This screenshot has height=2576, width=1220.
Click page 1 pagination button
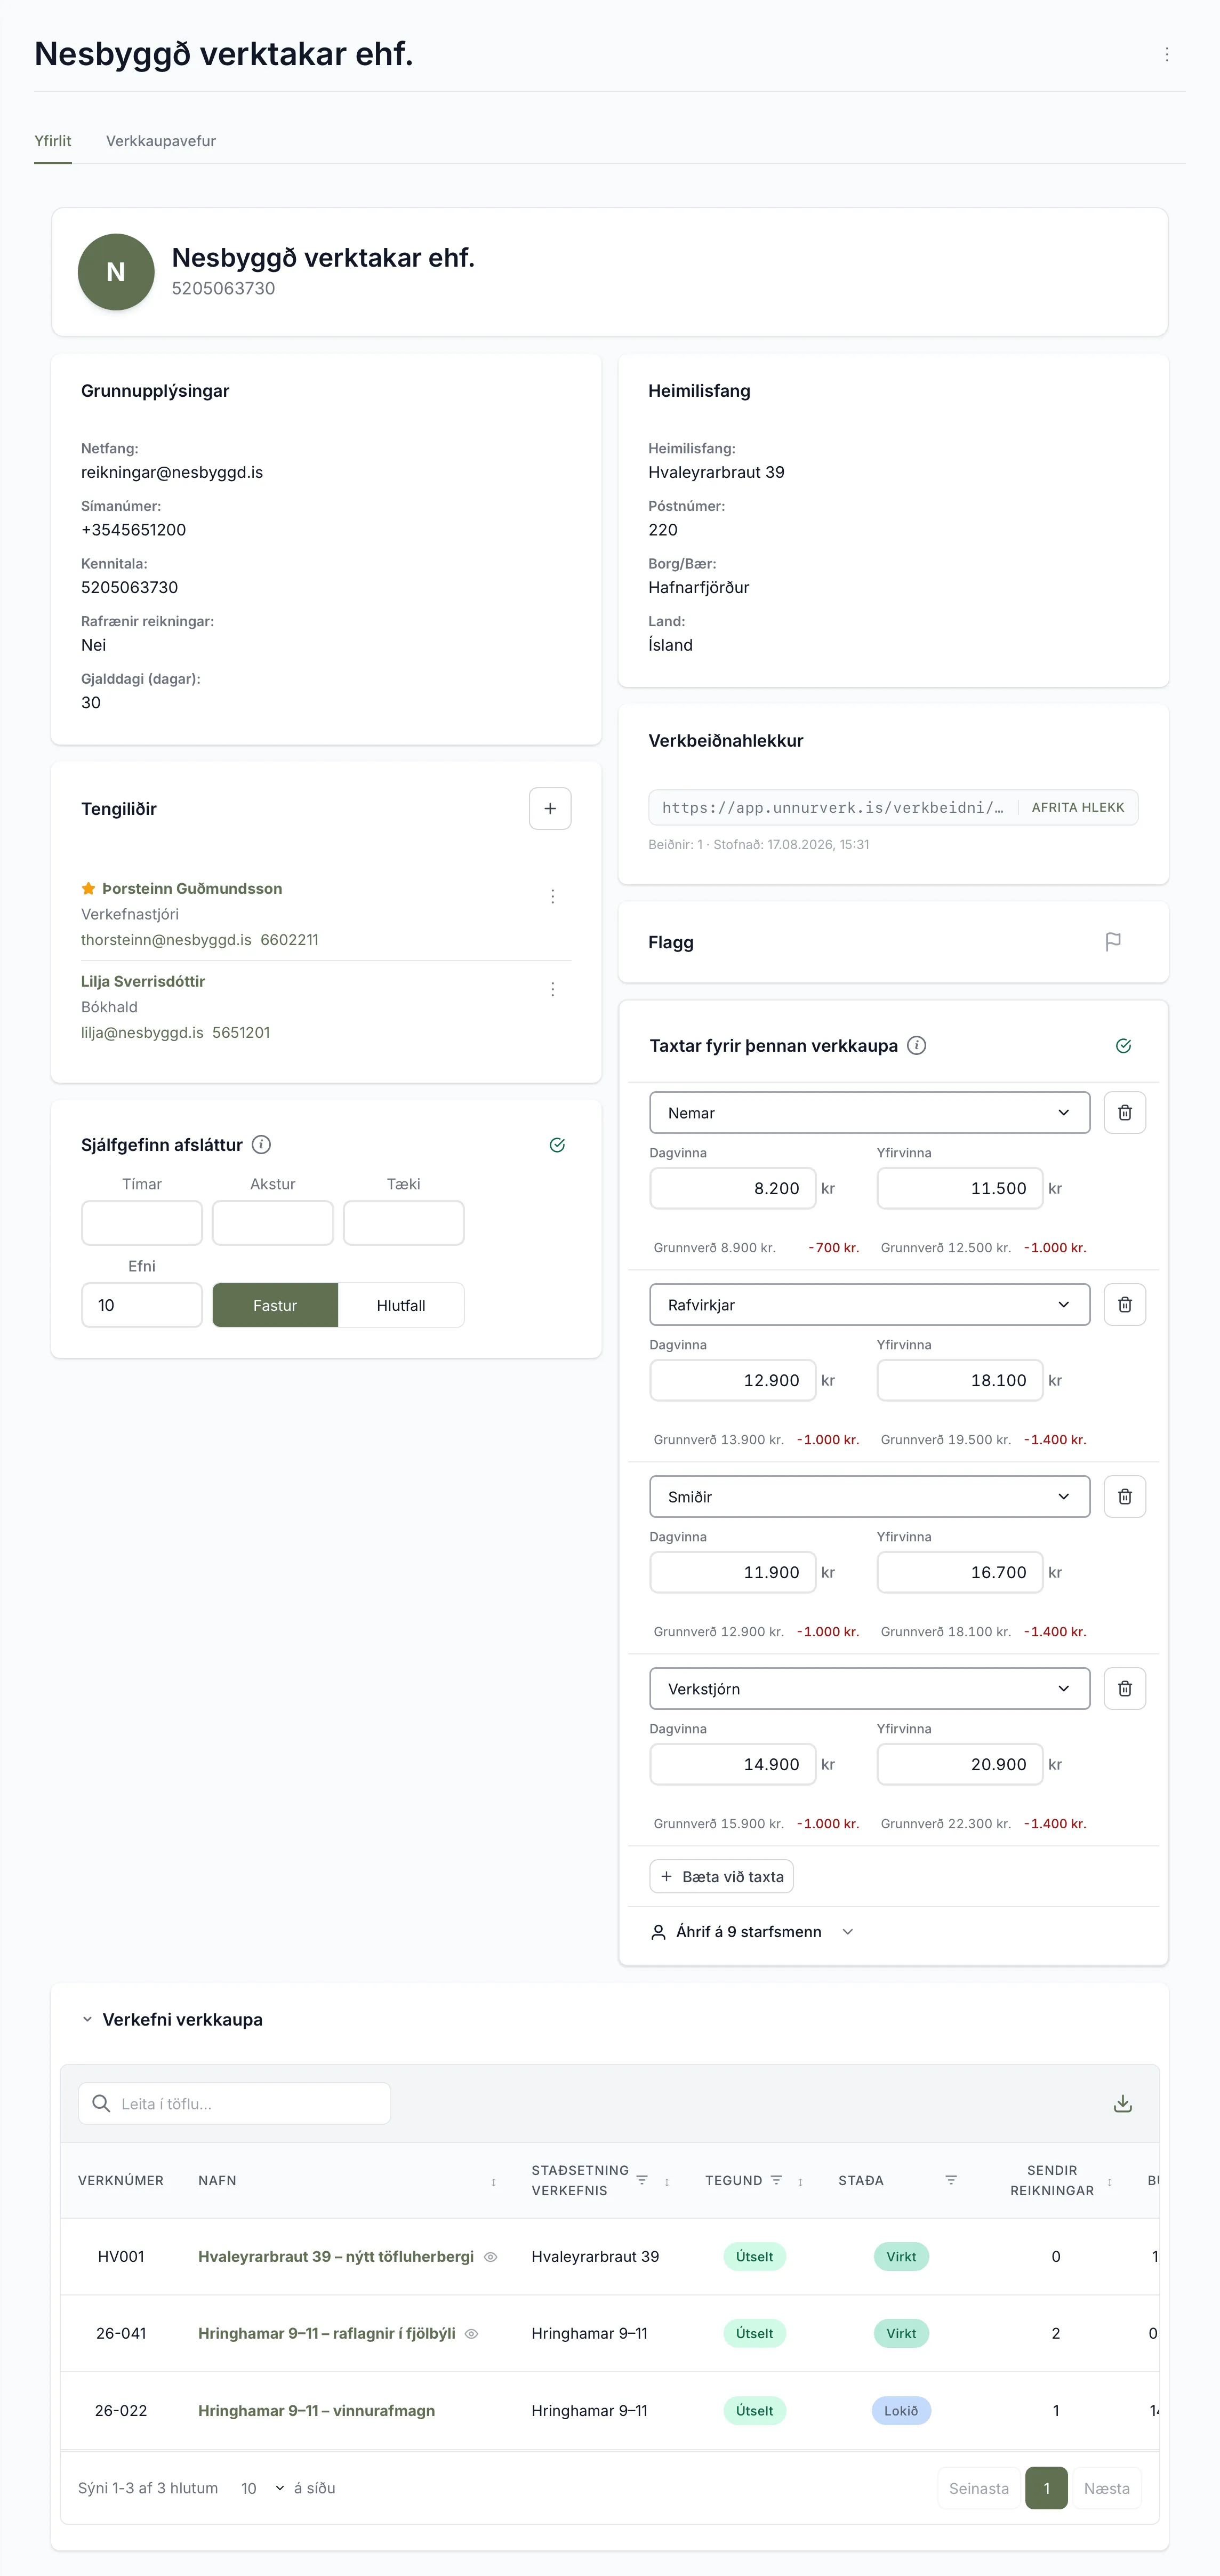1046,2488
